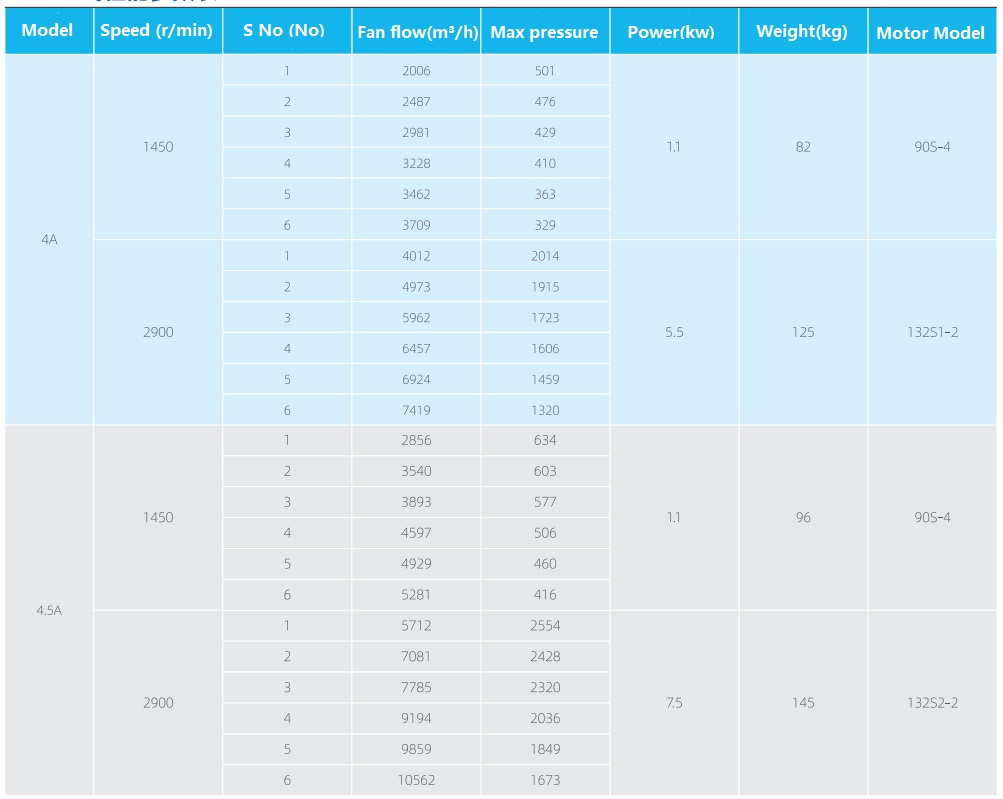
Task: Select weight value 125
Action: coord(803,332)
